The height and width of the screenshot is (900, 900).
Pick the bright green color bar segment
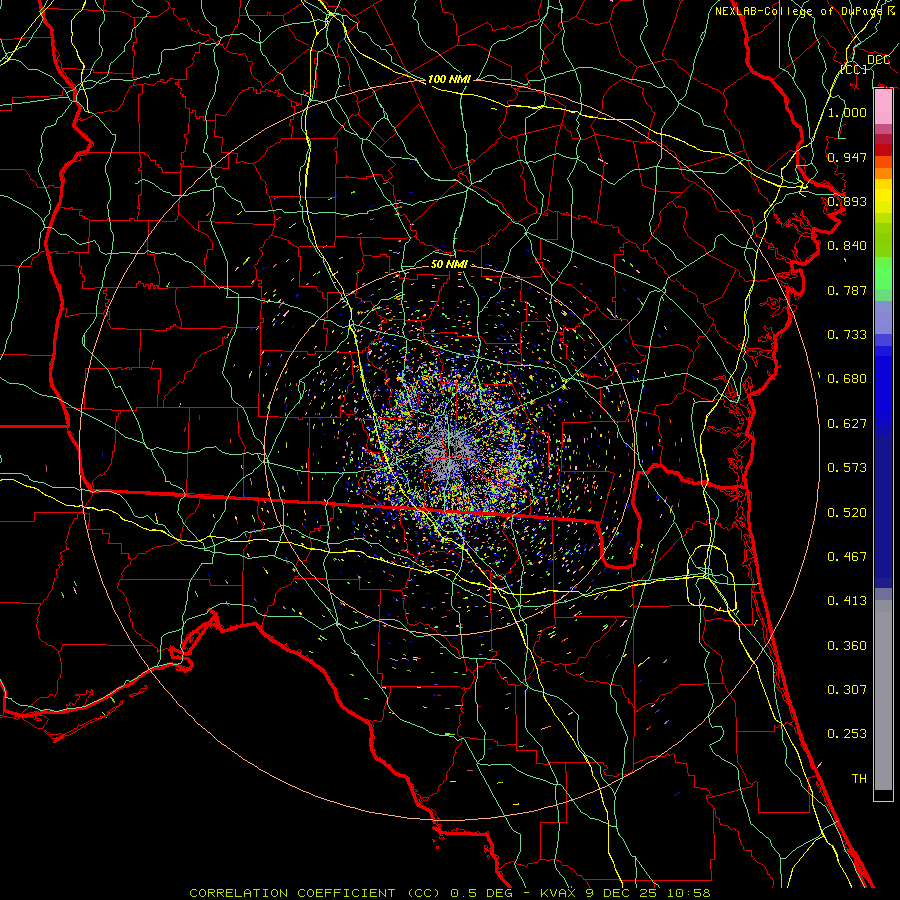[x=883, y=273]
